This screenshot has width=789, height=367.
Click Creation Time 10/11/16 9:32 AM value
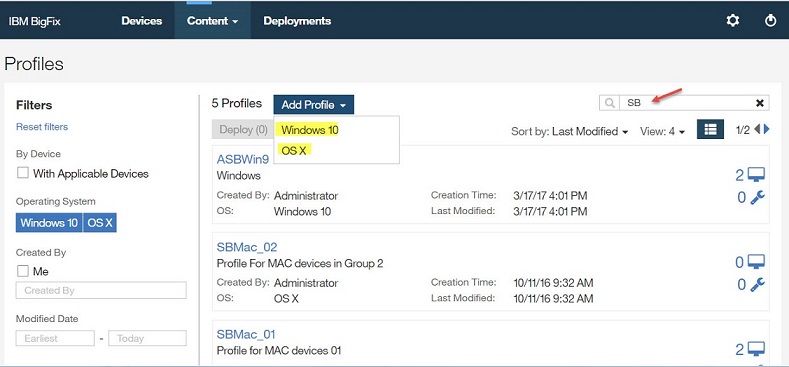pyautogui.click(x=553, y=282)
